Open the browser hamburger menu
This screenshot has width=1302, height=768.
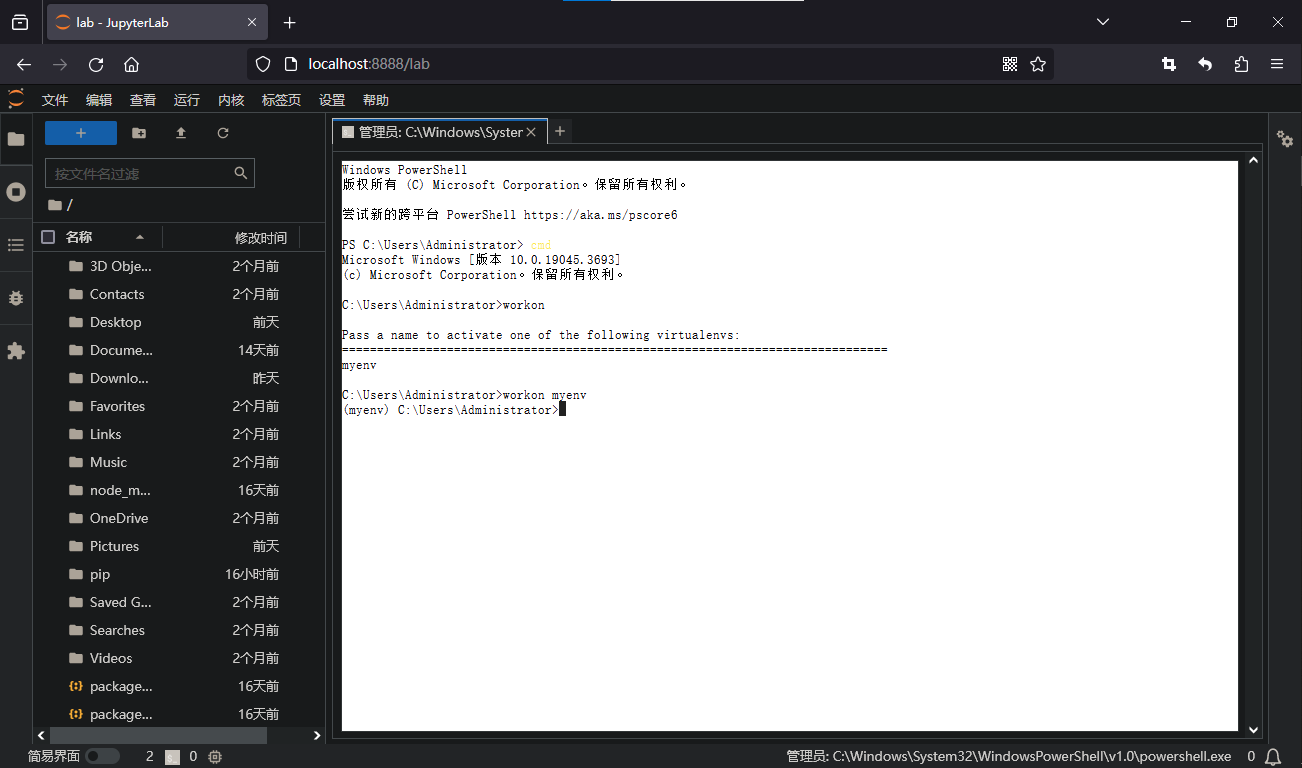[1277, 64]
